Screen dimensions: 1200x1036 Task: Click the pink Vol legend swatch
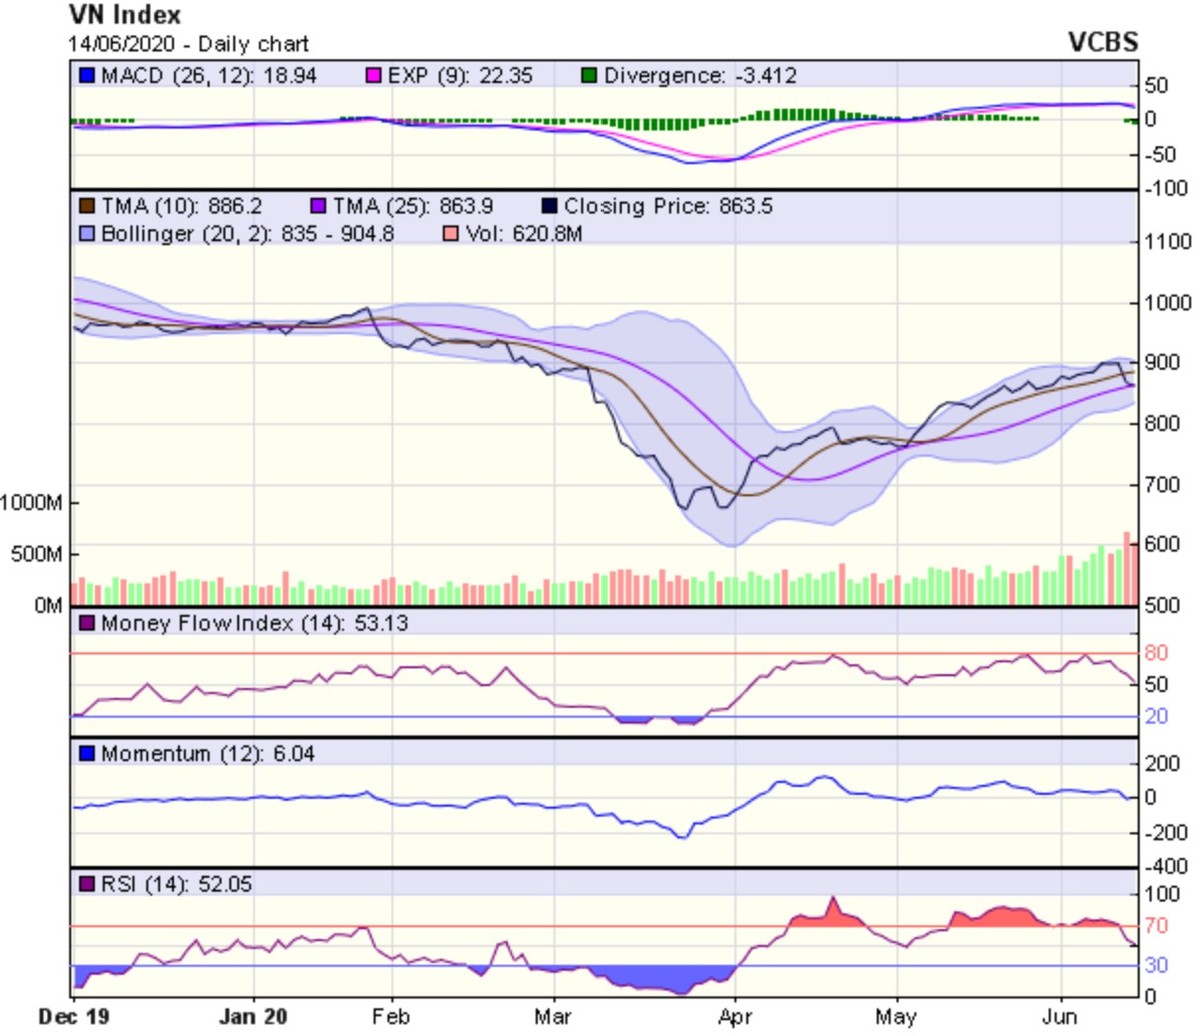(451, 234)
